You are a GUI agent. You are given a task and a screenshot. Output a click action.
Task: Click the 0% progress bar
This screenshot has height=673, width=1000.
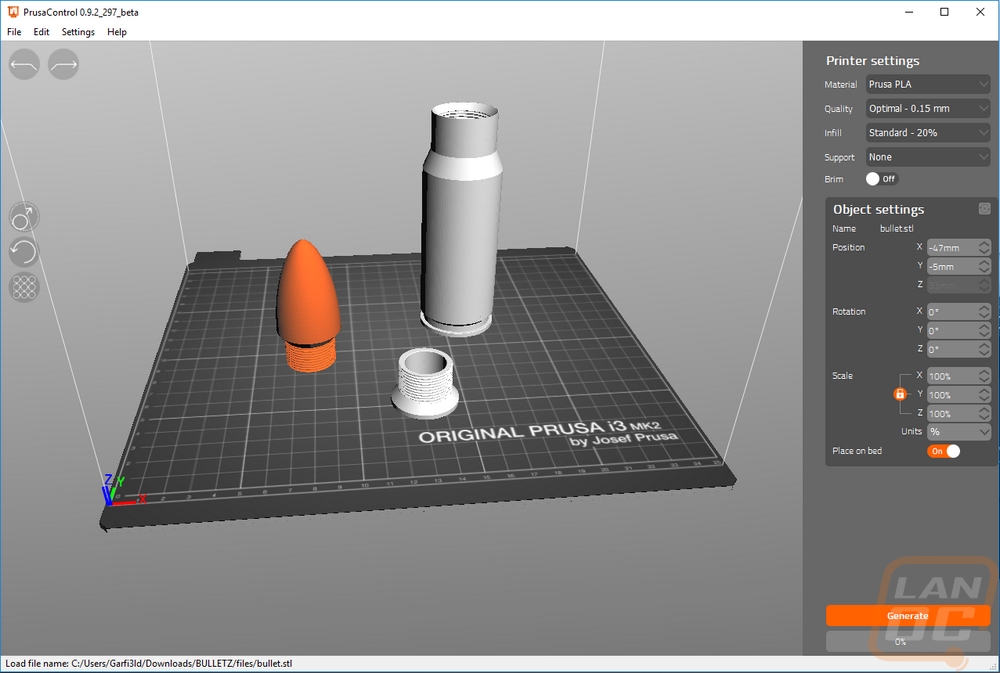pos(908,642)
